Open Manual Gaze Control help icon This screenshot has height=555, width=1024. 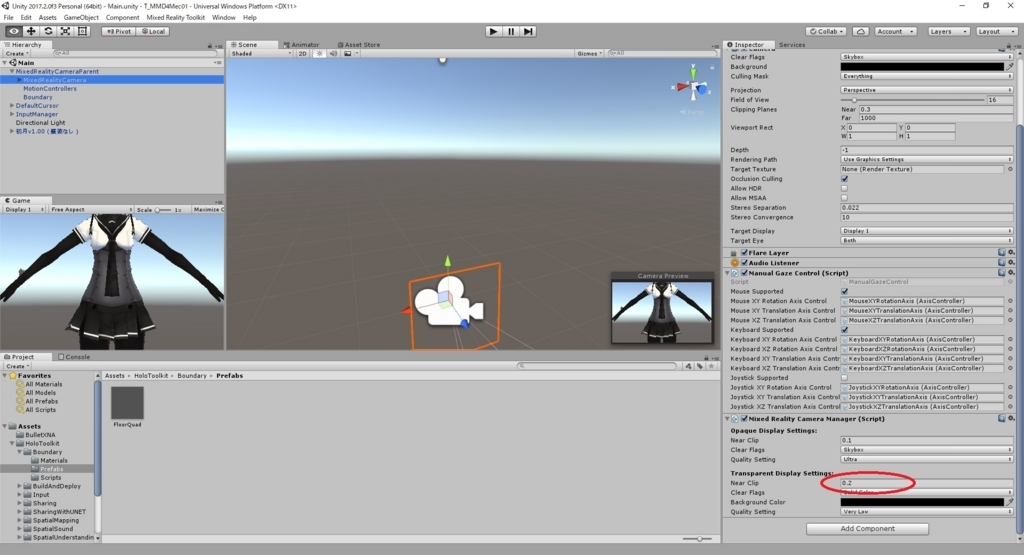coord(1001,273)
